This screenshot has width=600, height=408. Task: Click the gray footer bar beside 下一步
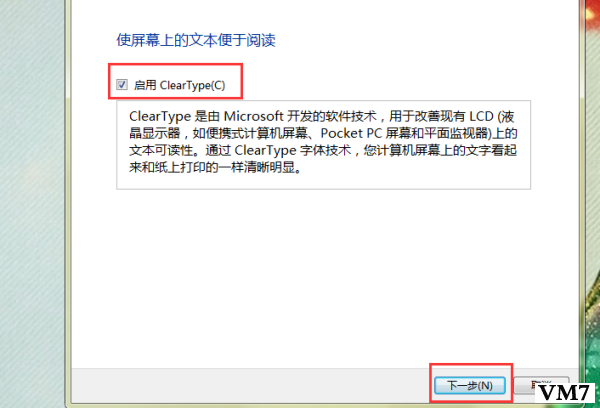coord(249,385)
